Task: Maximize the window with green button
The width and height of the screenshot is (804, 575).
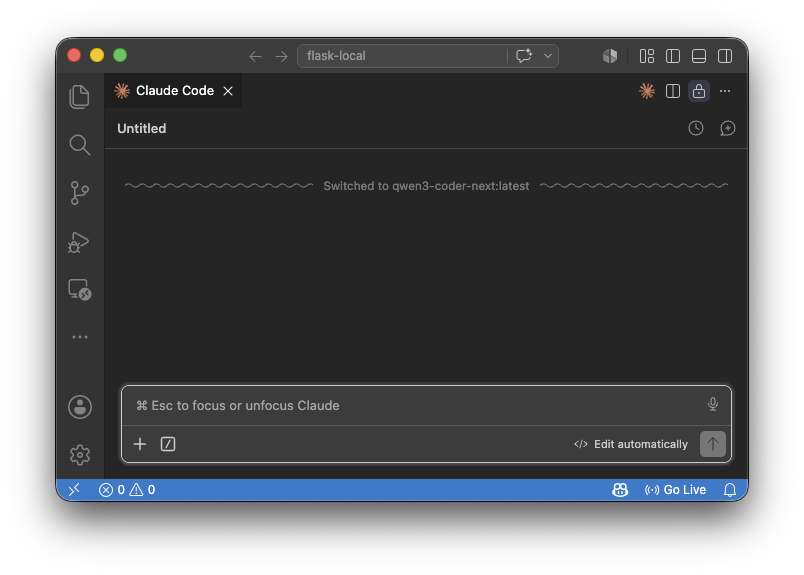Action: [120, 55]
